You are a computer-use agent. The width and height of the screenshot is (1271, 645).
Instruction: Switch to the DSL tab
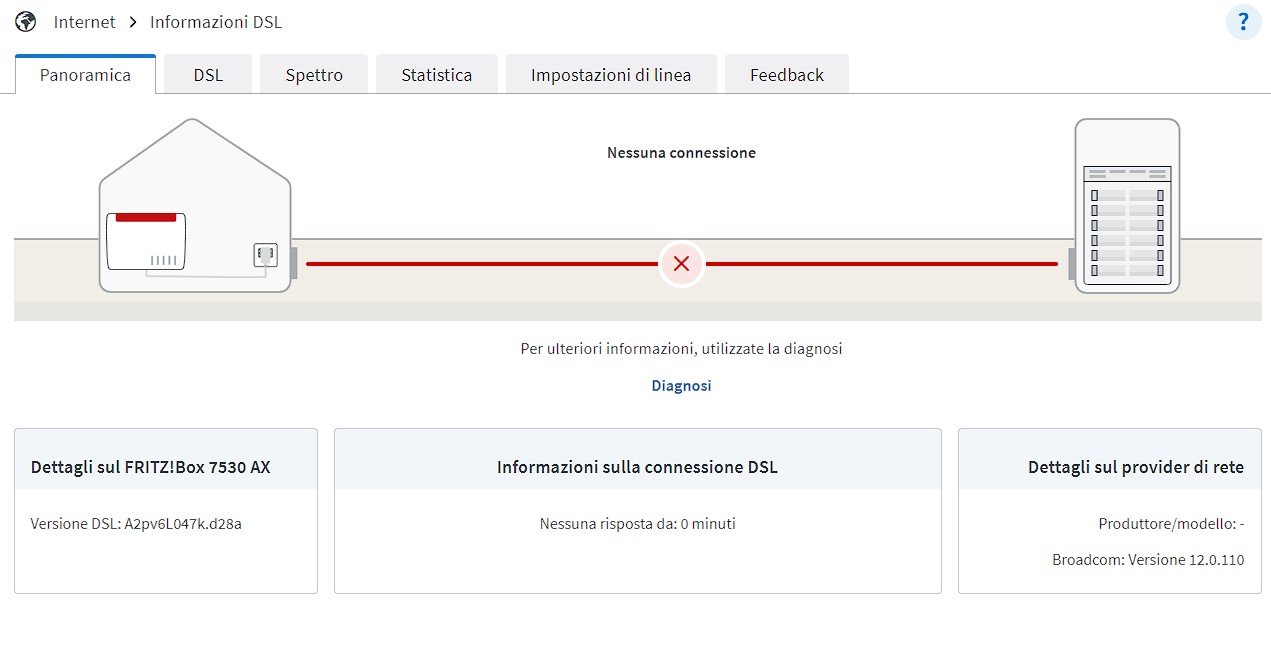click(x=208, y=75)
